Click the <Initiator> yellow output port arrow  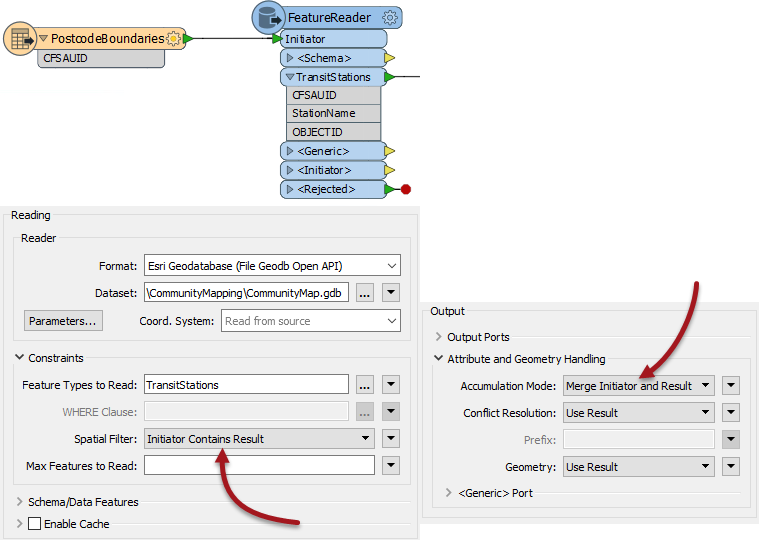pyautogui.click(x=390, y=170)
